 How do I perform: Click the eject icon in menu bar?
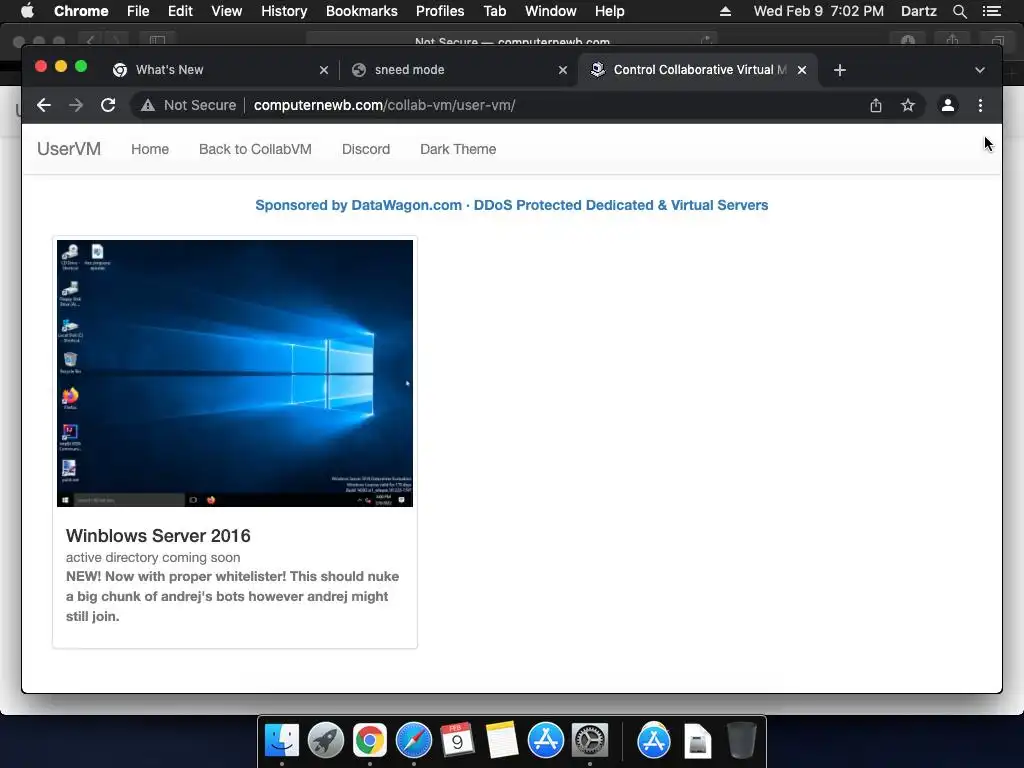(725, 11)
